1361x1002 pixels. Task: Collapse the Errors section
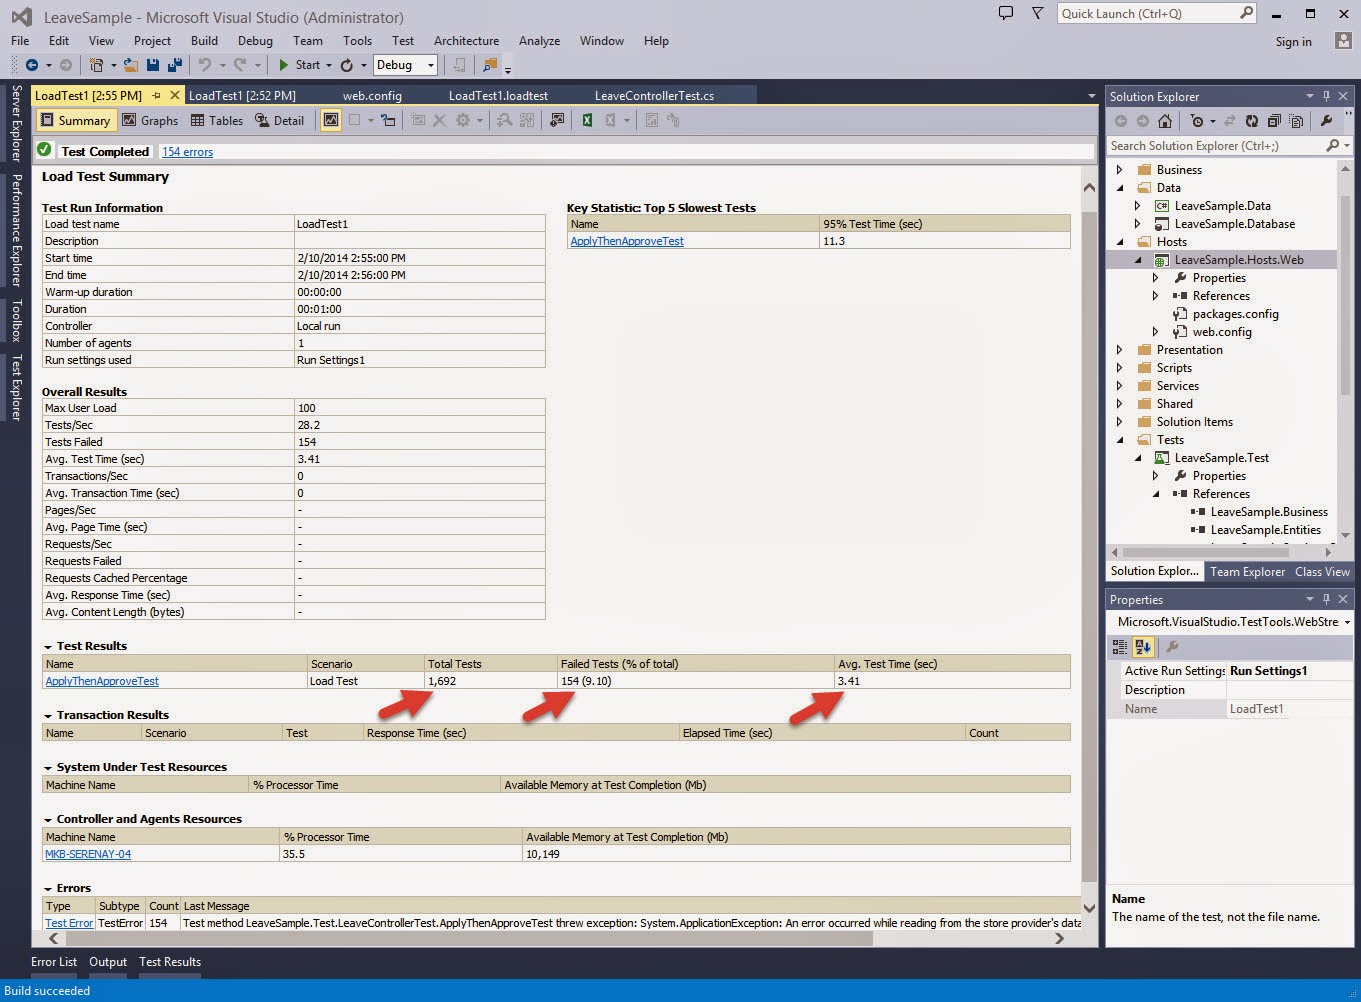pyautogui.click(x=48, y=888)
